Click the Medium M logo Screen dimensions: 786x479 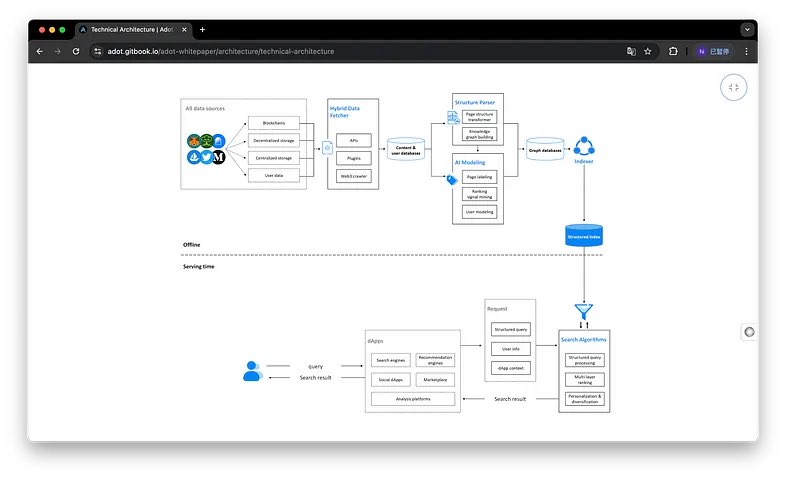tap(219, 157)
